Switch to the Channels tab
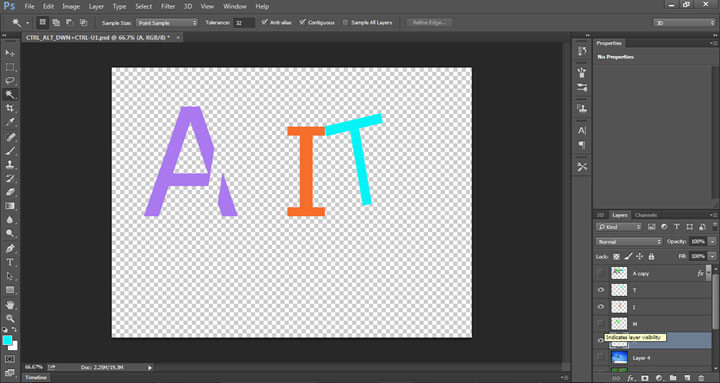 tap(645, 215)
